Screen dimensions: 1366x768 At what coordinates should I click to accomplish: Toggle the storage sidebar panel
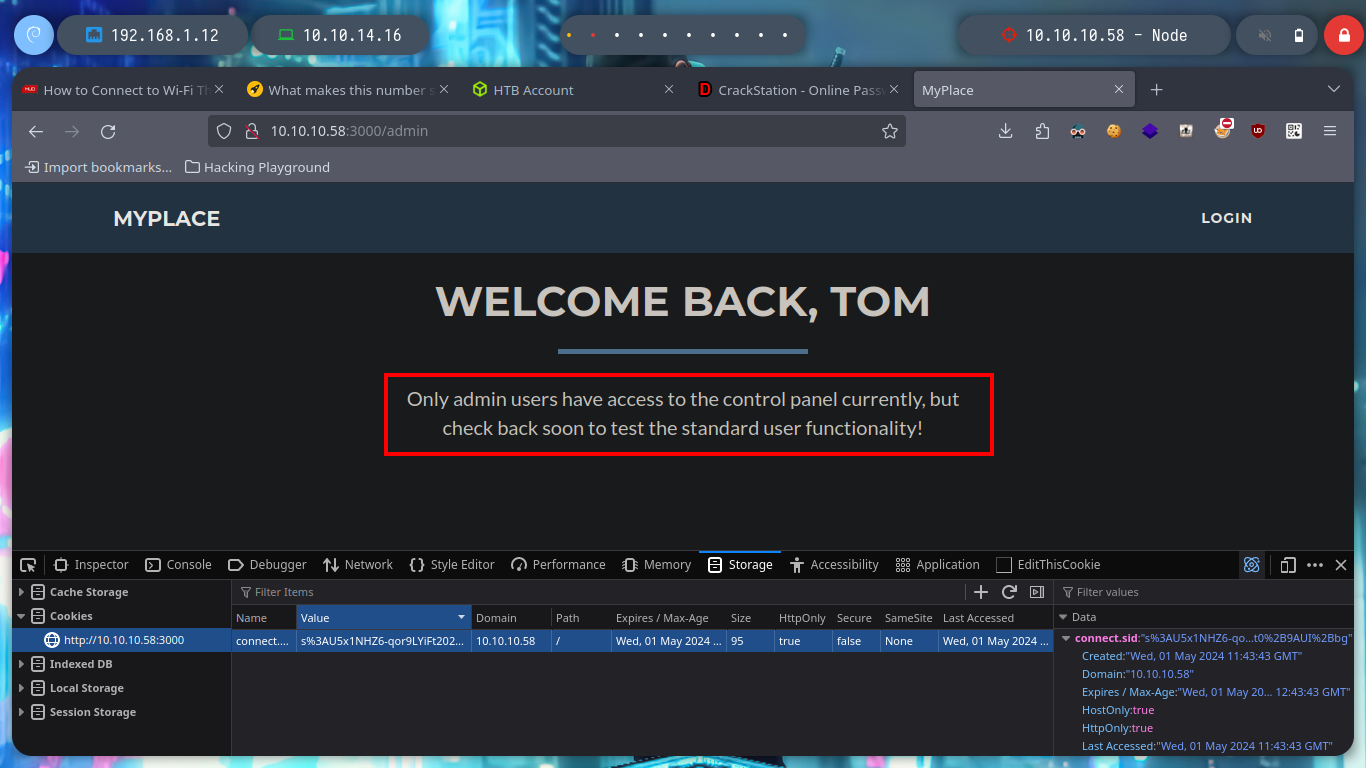tap(1037, 592)
